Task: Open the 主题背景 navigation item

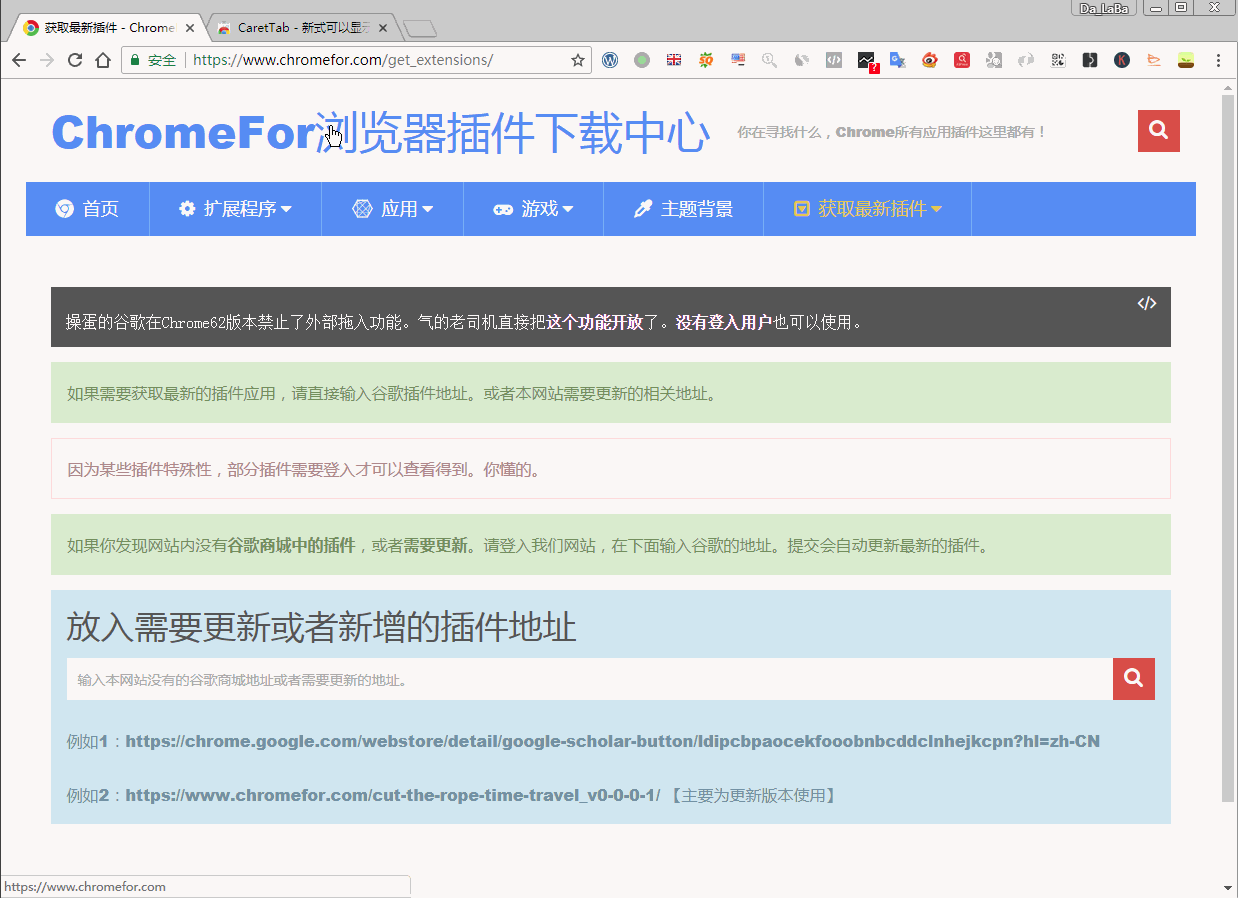Action: pos(683,209)
